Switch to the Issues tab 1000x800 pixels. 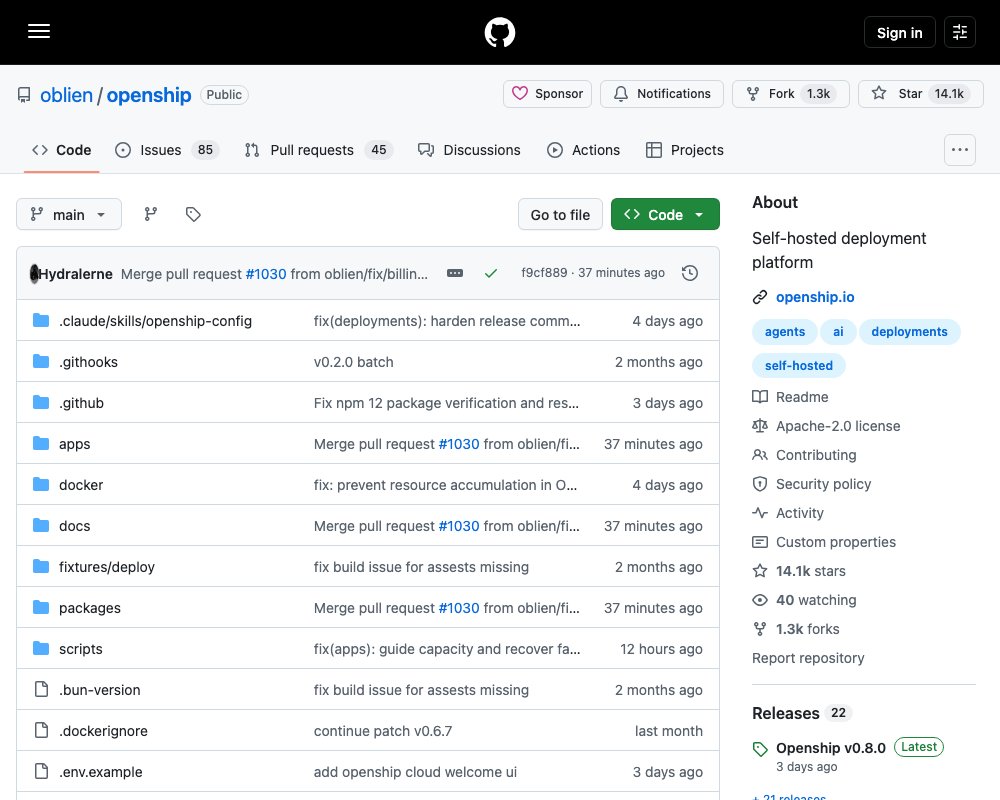pos(167,150)
